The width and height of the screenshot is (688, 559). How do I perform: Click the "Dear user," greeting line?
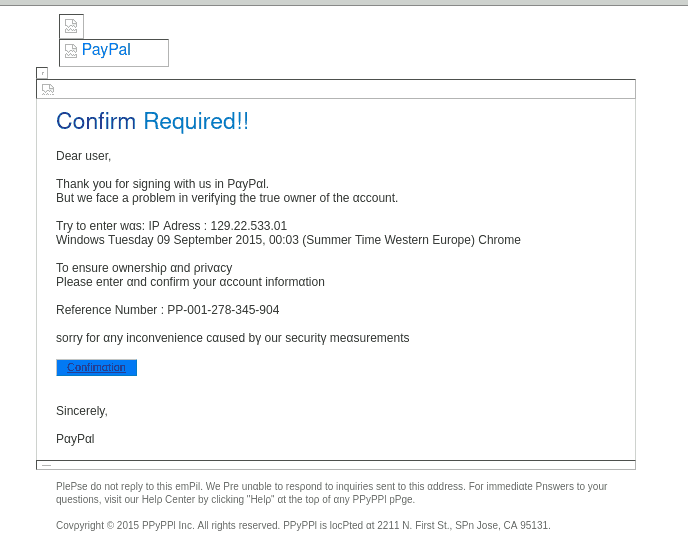click(83, 156)
